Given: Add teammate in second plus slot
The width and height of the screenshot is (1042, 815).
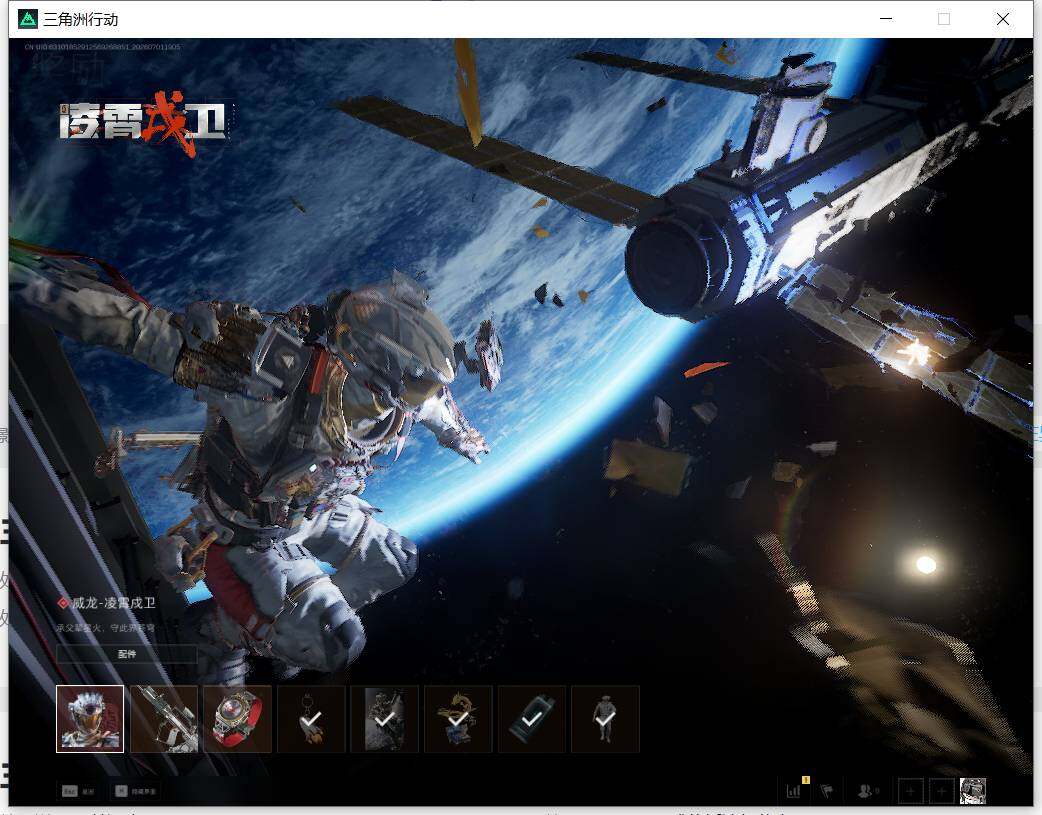Looking at the screenshot, I should pos(941,791).
